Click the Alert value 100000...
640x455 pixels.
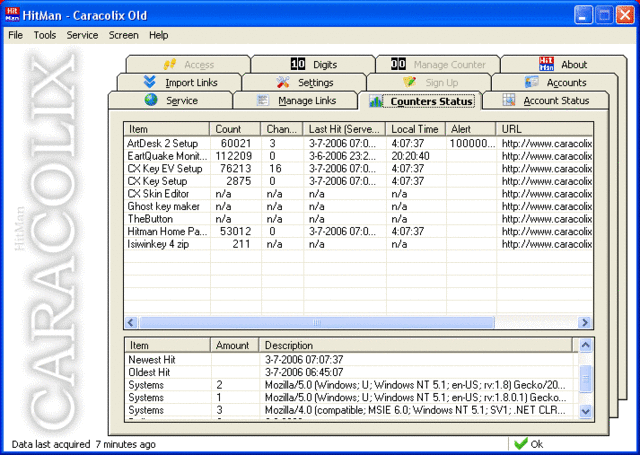[x=472, y=143]
